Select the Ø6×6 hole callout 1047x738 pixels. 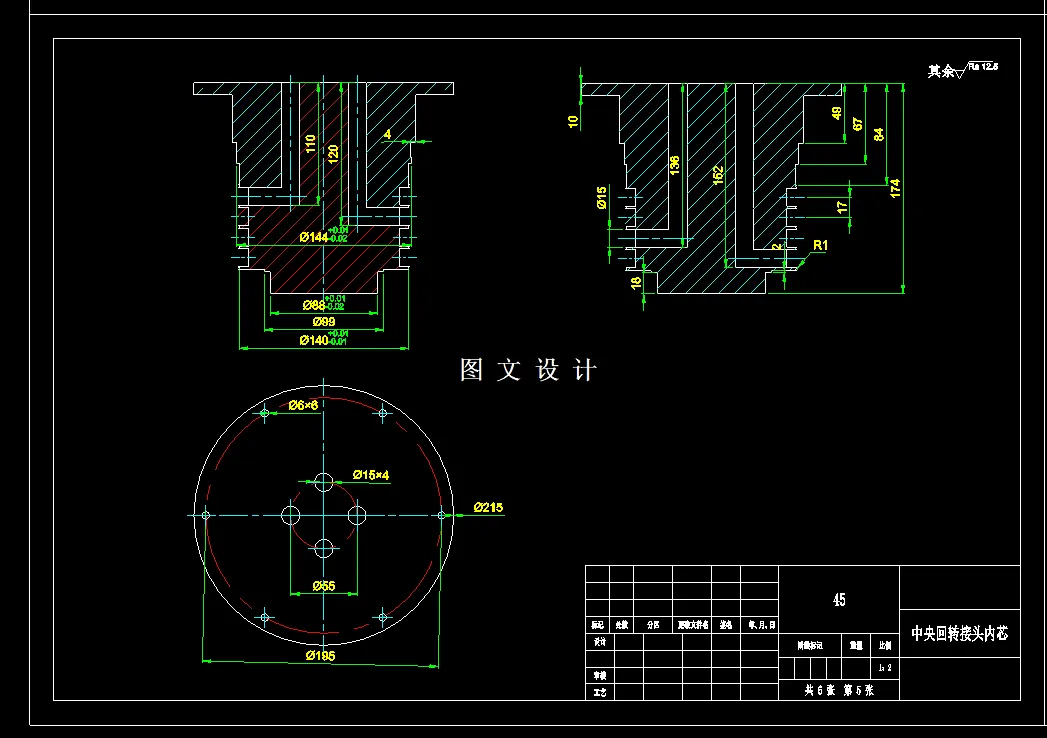[x=303, y=405]
